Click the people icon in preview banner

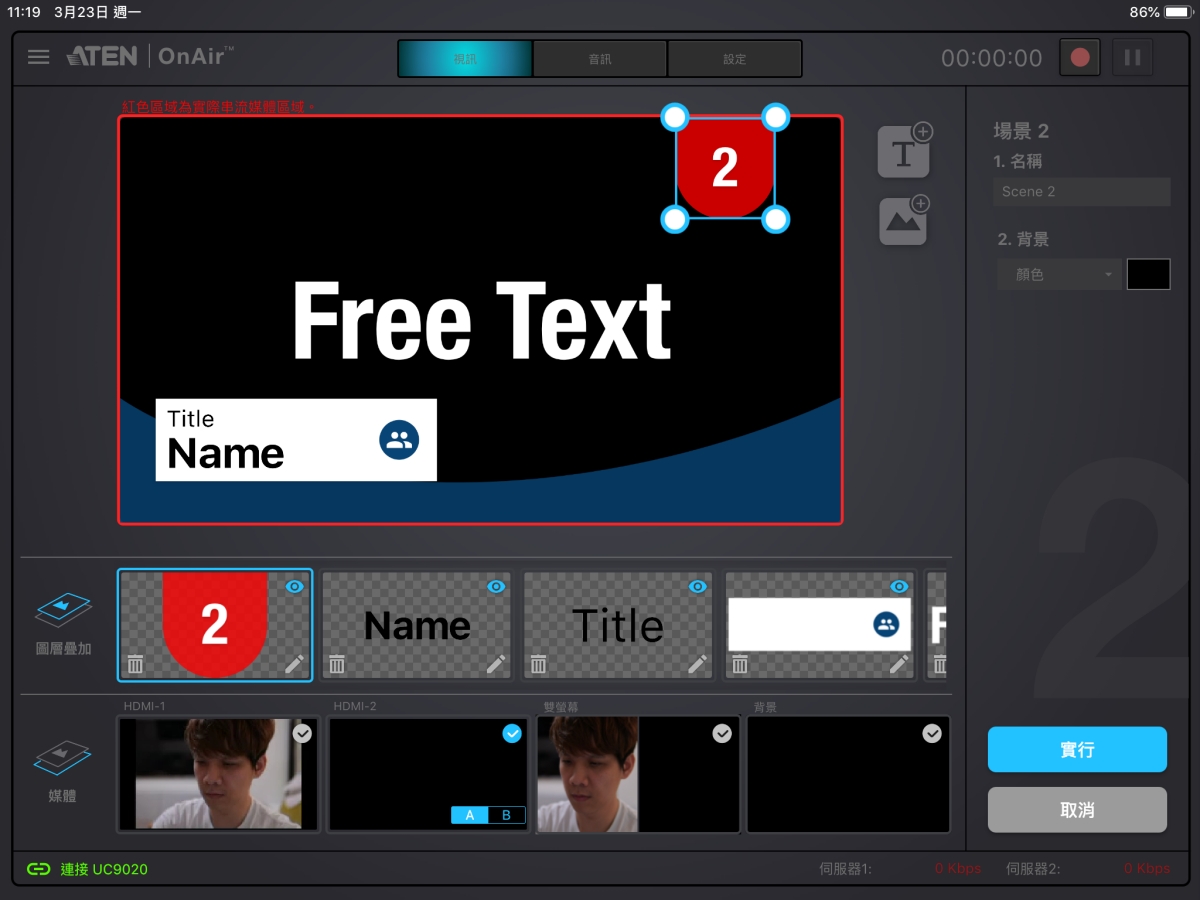(399, 440)
